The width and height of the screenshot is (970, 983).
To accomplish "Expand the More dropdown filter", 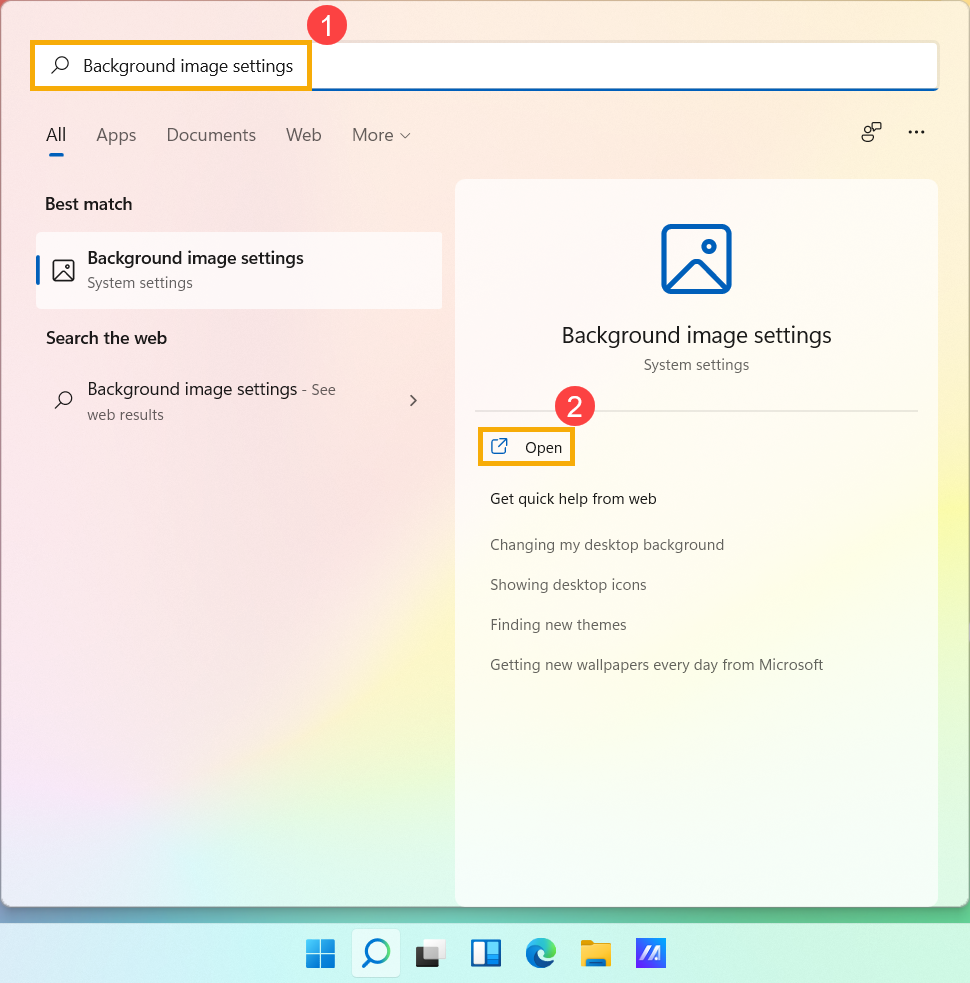I will pyautogui.click(x=381, y=135).
